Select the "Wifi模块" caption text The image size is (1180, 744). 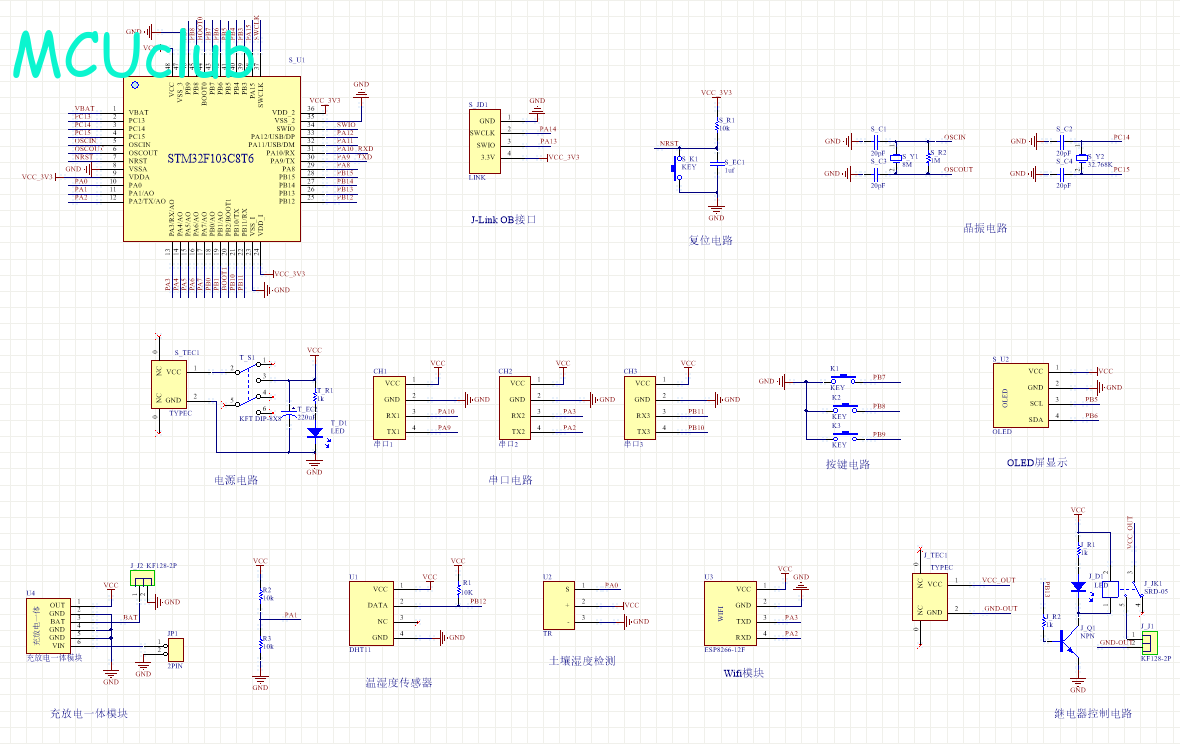pyautogui.click(x=743, y=673)
